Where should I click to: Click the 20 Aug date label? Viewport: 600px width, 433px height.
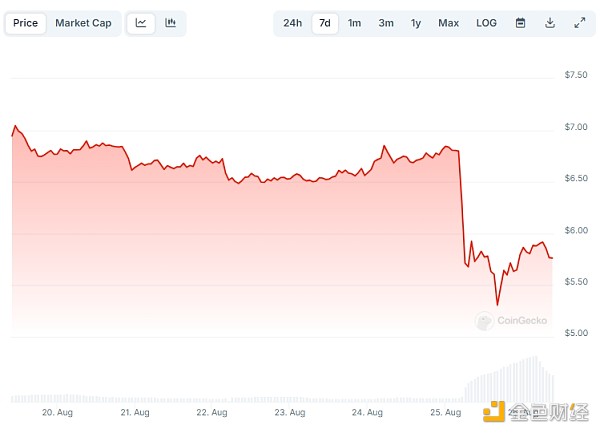point(55,412)
